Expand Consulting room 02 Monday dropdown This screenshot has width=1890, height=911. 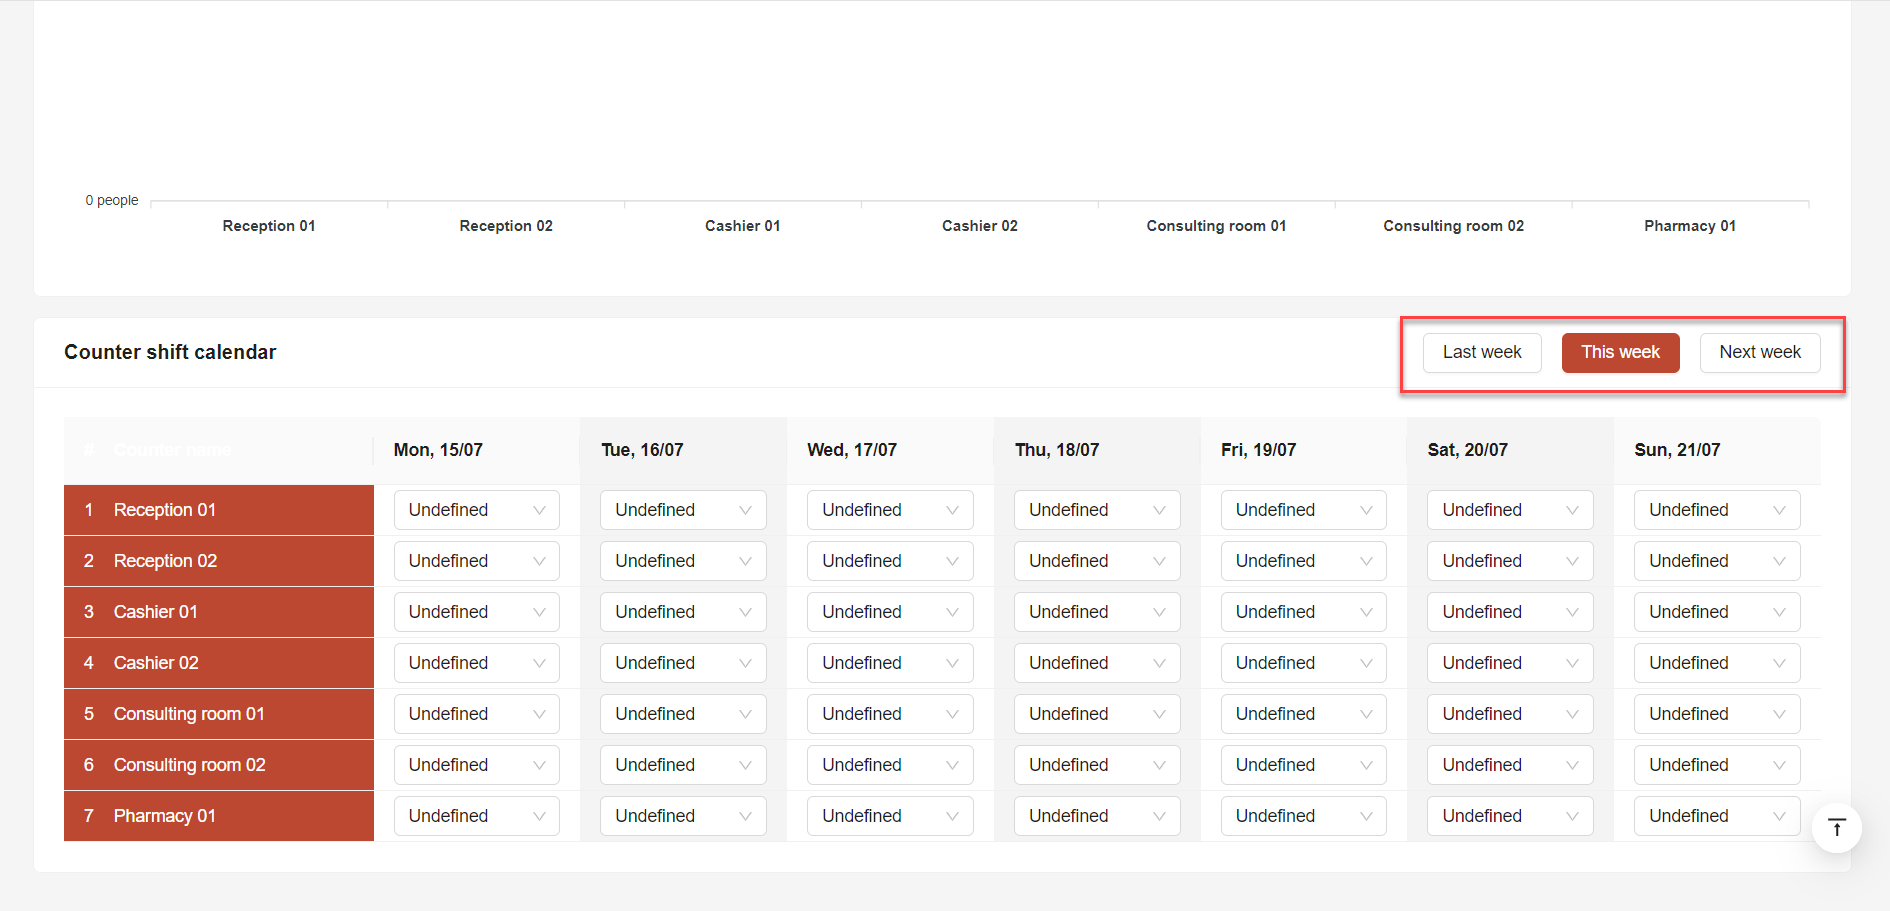point(476,765)
